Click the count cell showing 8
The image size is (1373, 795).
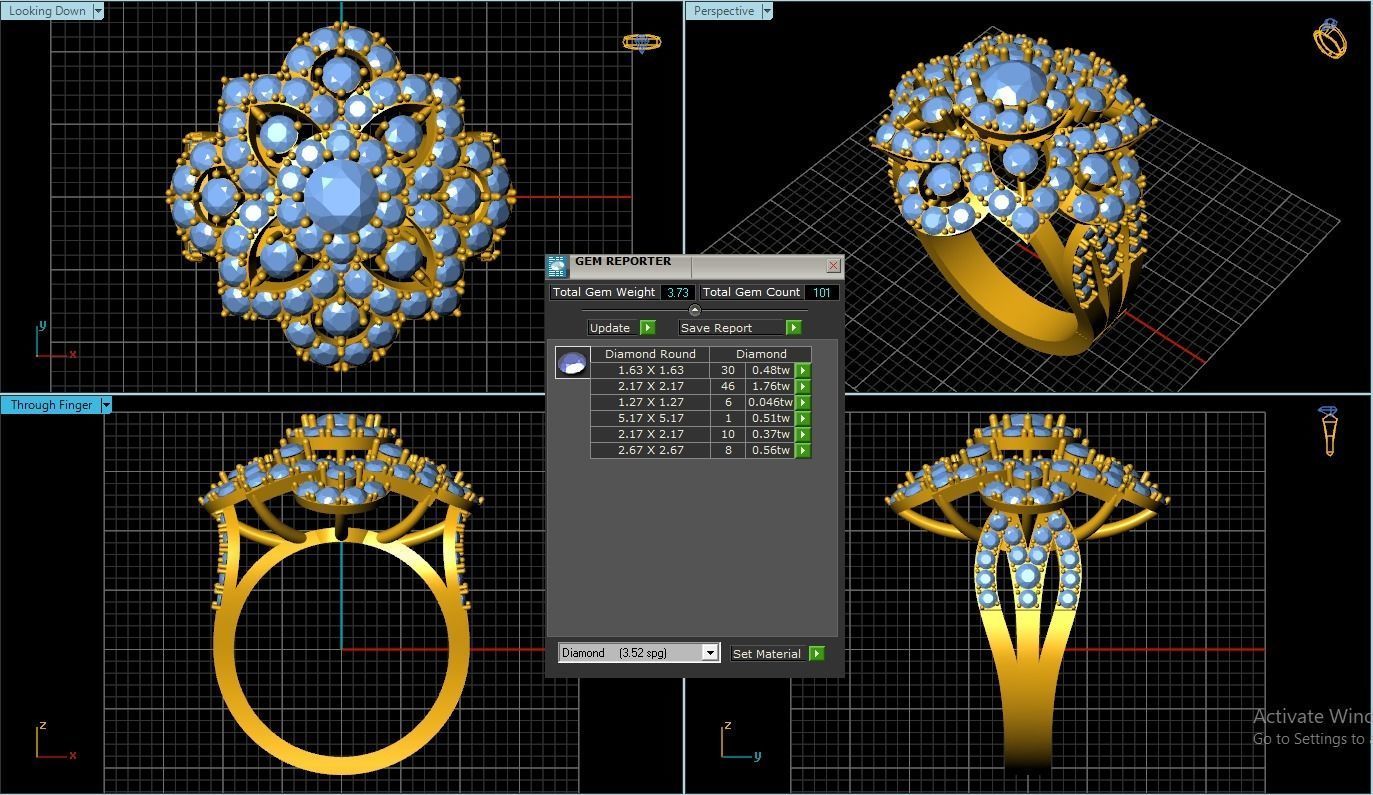click(728, 450)
